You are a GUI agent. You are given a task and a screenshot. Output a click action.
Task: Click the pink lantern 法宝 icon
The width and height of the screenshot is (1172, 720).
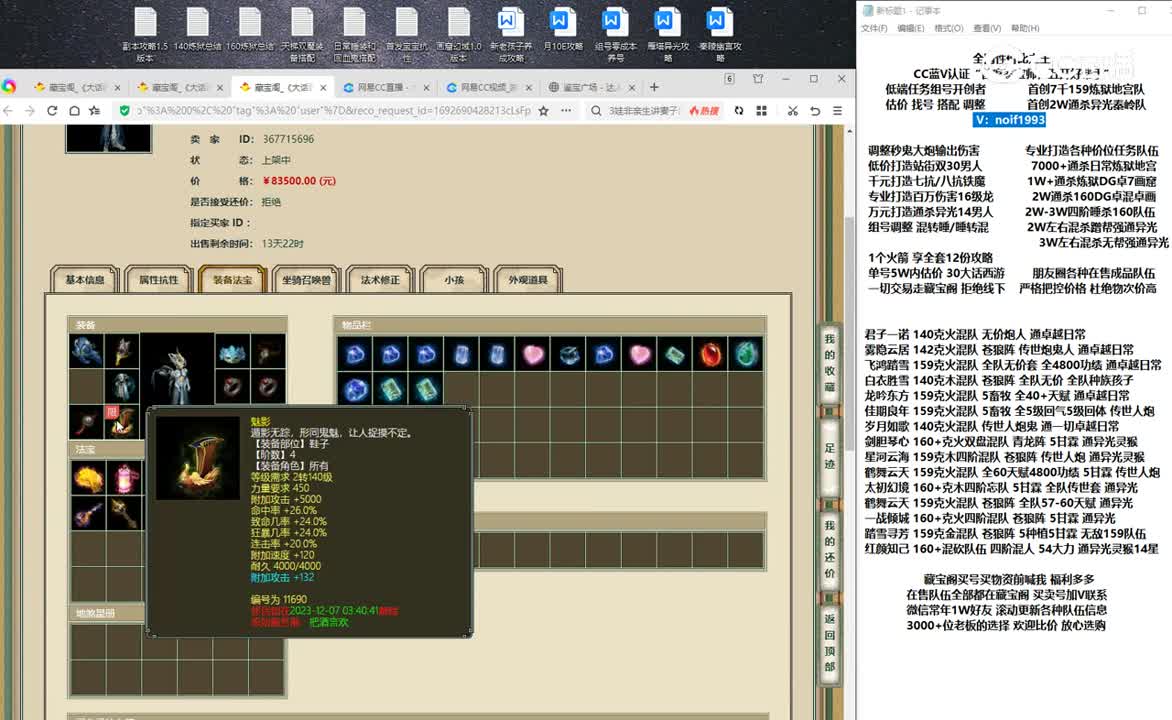(x=124, y=478)
